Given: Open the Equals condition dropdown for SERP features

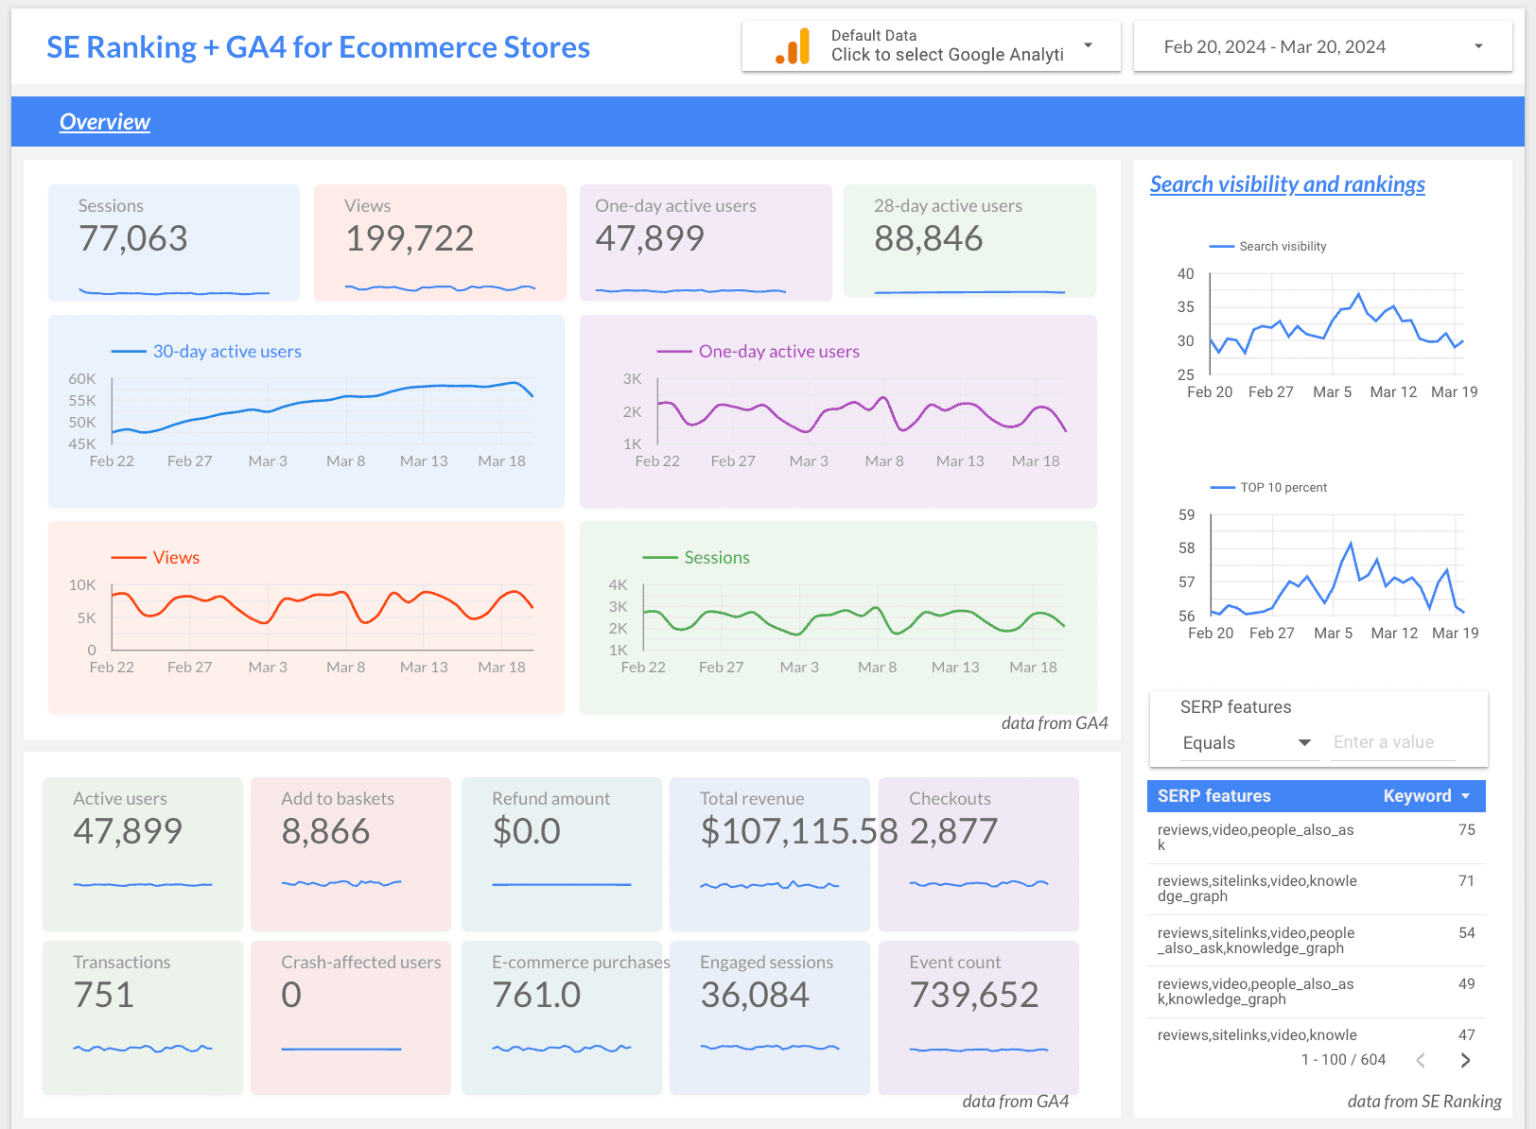Looking at the screenshot, I should (x=1303, y=742).
